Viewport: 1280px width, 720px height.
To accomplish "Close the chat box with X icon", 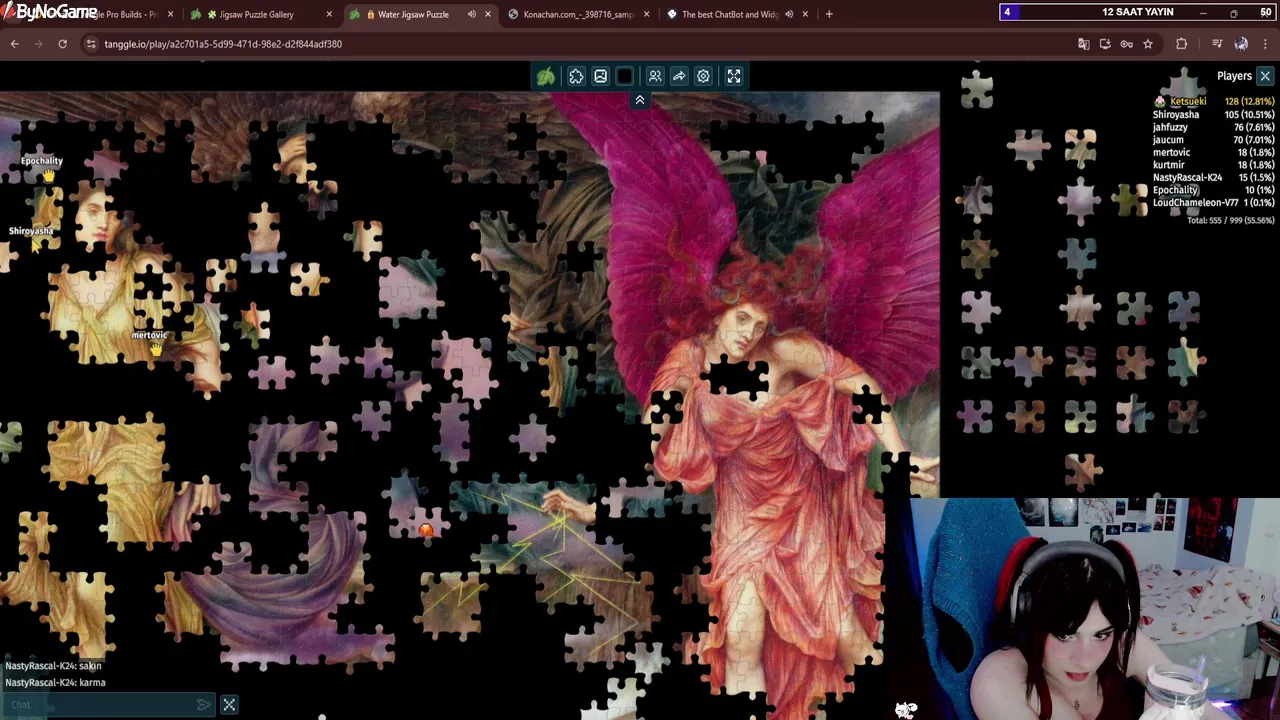I will (229, 705).
